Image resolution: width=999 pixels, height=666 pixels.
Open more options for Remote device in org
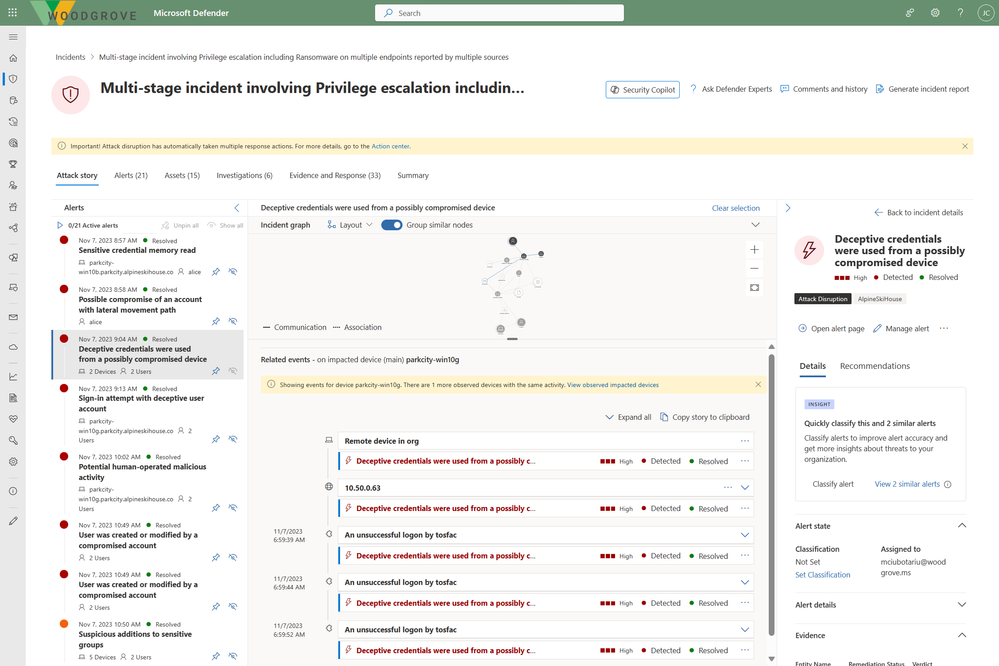click(744, 441)
